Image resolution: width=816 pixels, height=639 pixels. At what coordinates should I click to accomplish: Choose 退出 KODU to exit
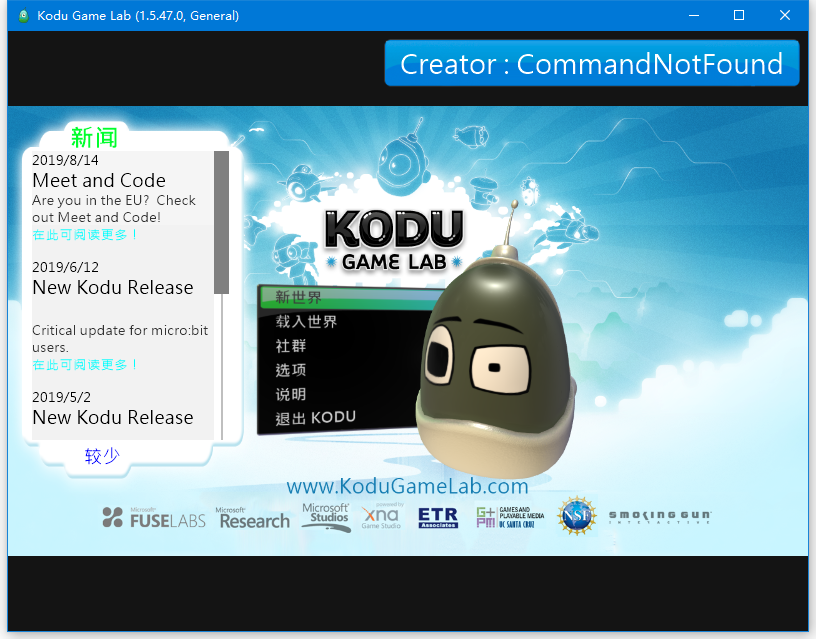(315, 417)
